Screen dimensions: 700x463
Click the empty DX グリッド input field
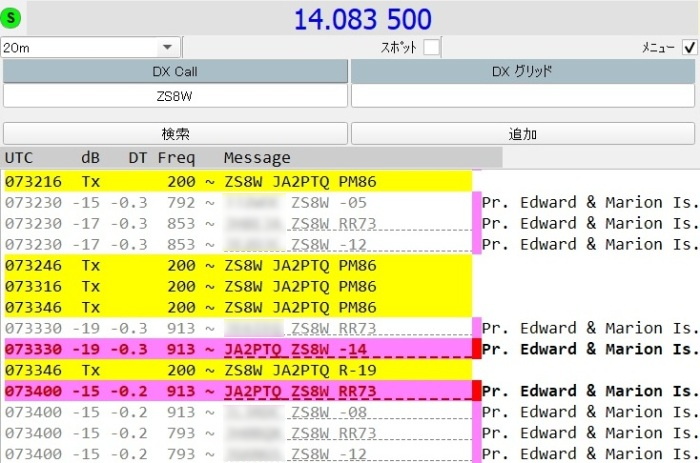point(523,96)
